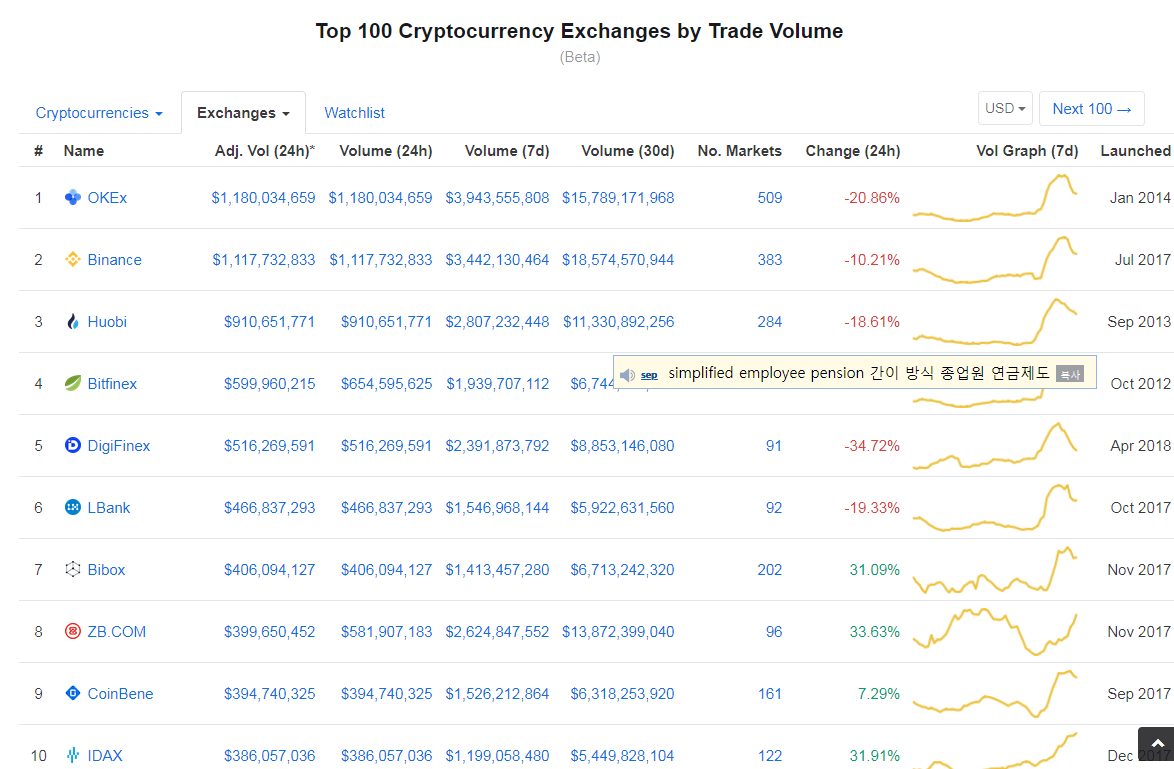Screen dimensions: 1174x769
Task: Click the scroll-to-top arrow button
Action: [1158, 744]
